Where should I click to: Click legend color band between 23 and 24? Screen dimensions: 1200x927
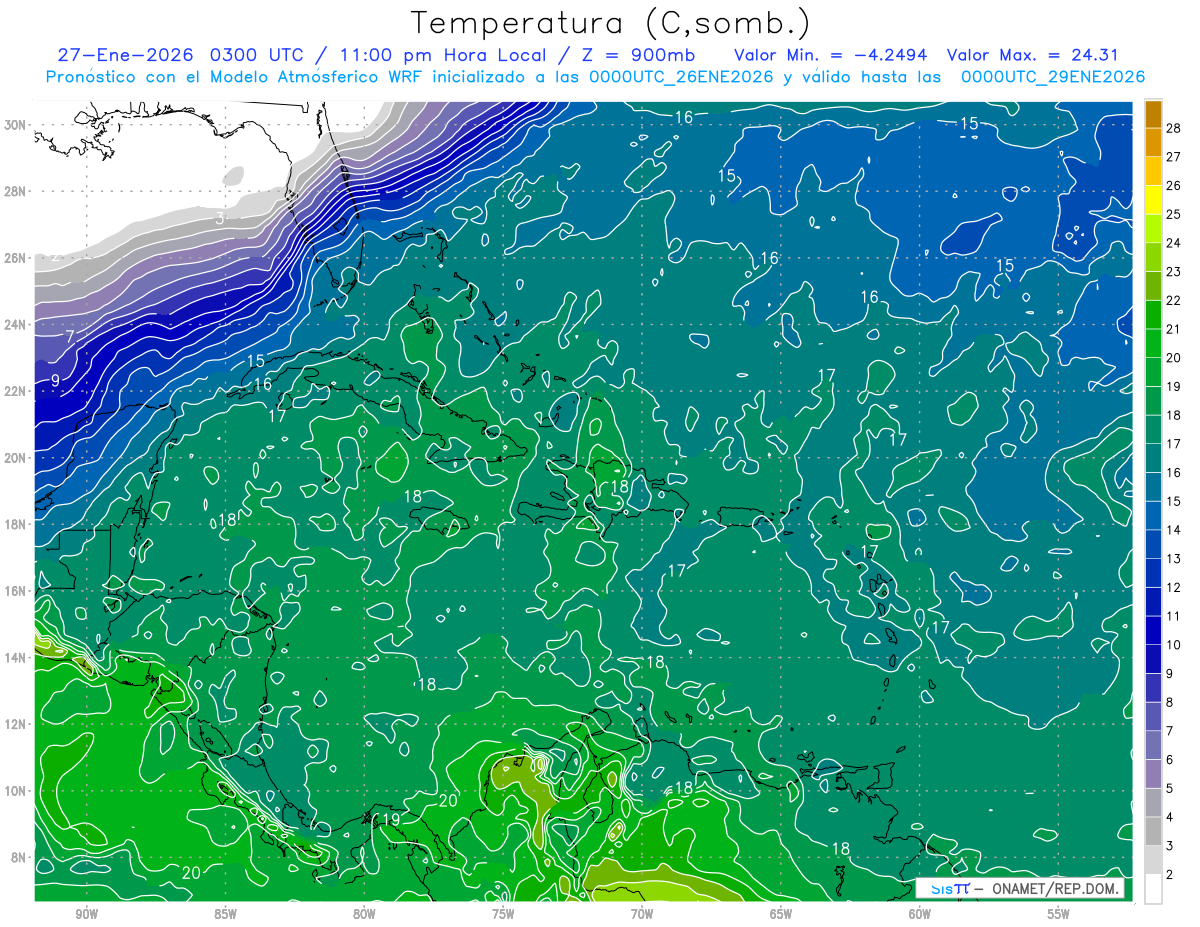pyautogui.click(x=1153, y=258)
